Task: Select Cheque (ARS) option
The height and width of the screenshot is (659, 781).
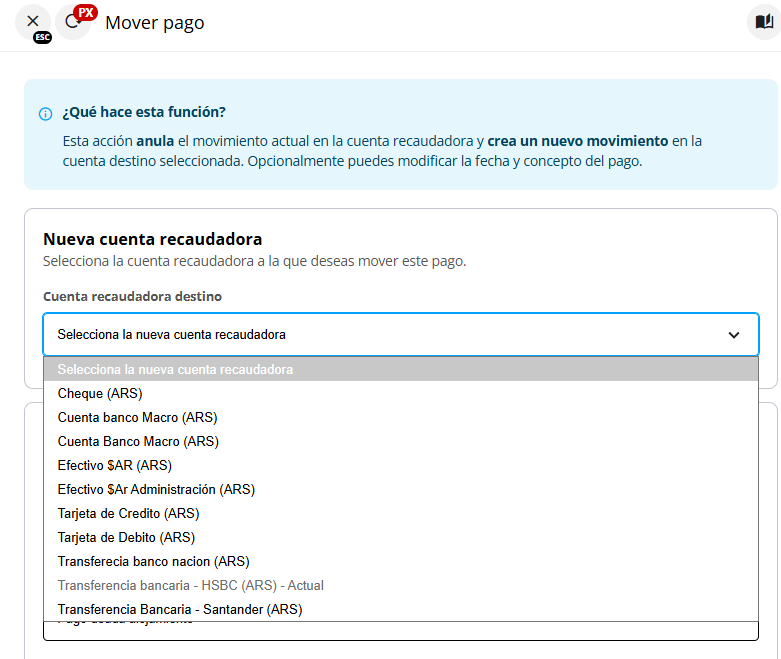Action: click(400, 394)
